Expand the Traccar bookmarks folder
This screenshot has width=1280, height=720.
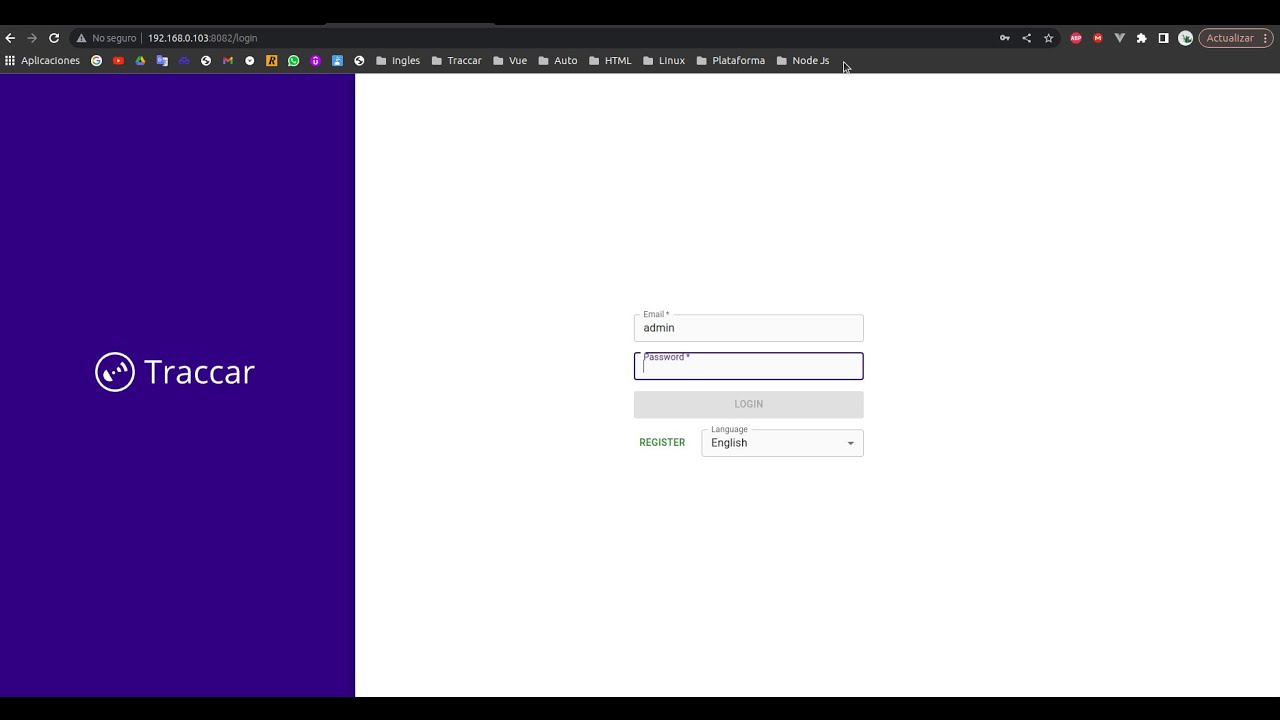pyautogui.click(x=457, y=61)
